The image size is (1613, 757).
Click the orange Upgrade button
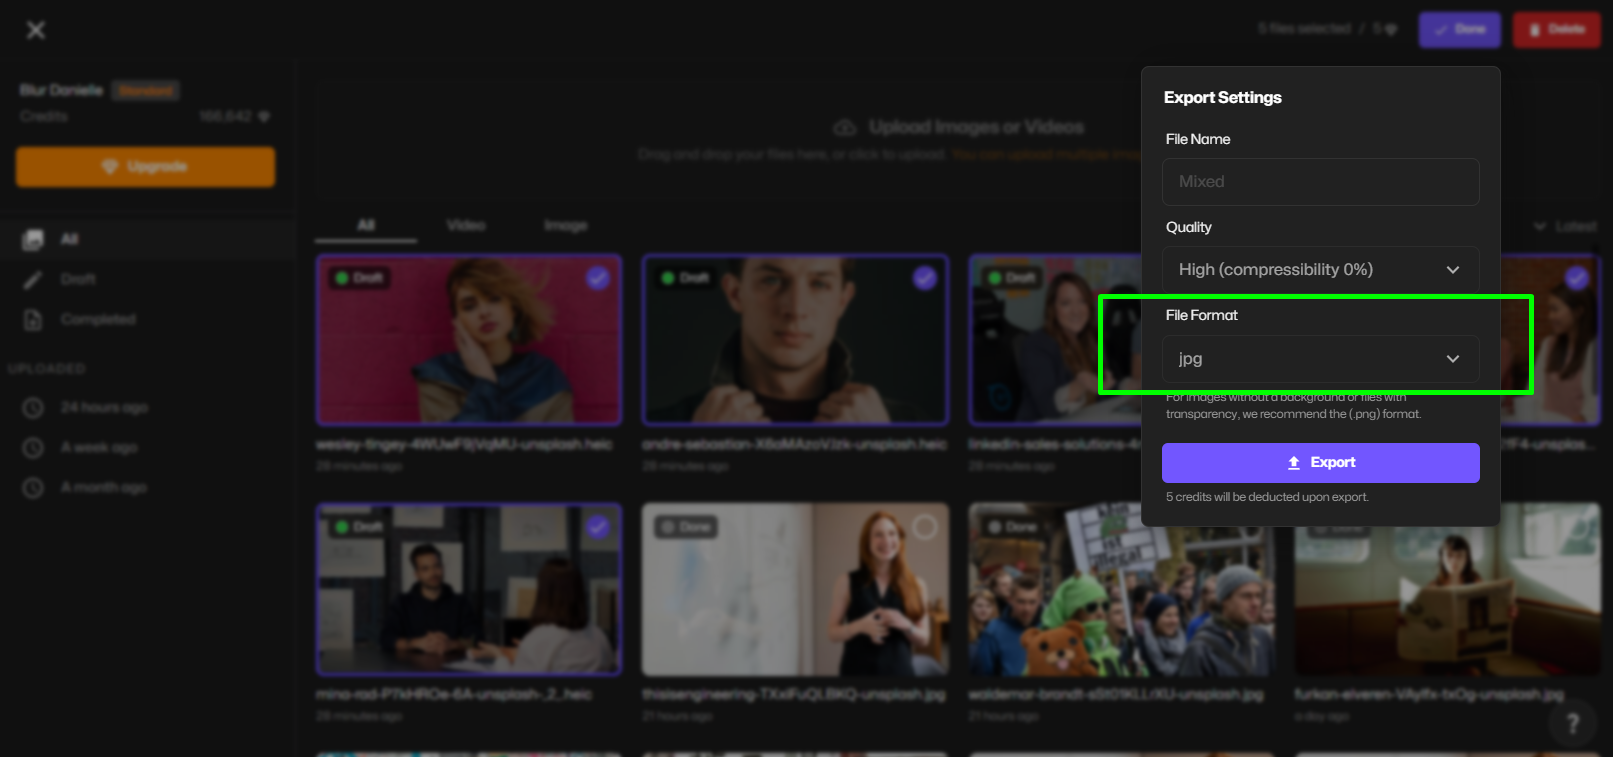tap(145, 167)
